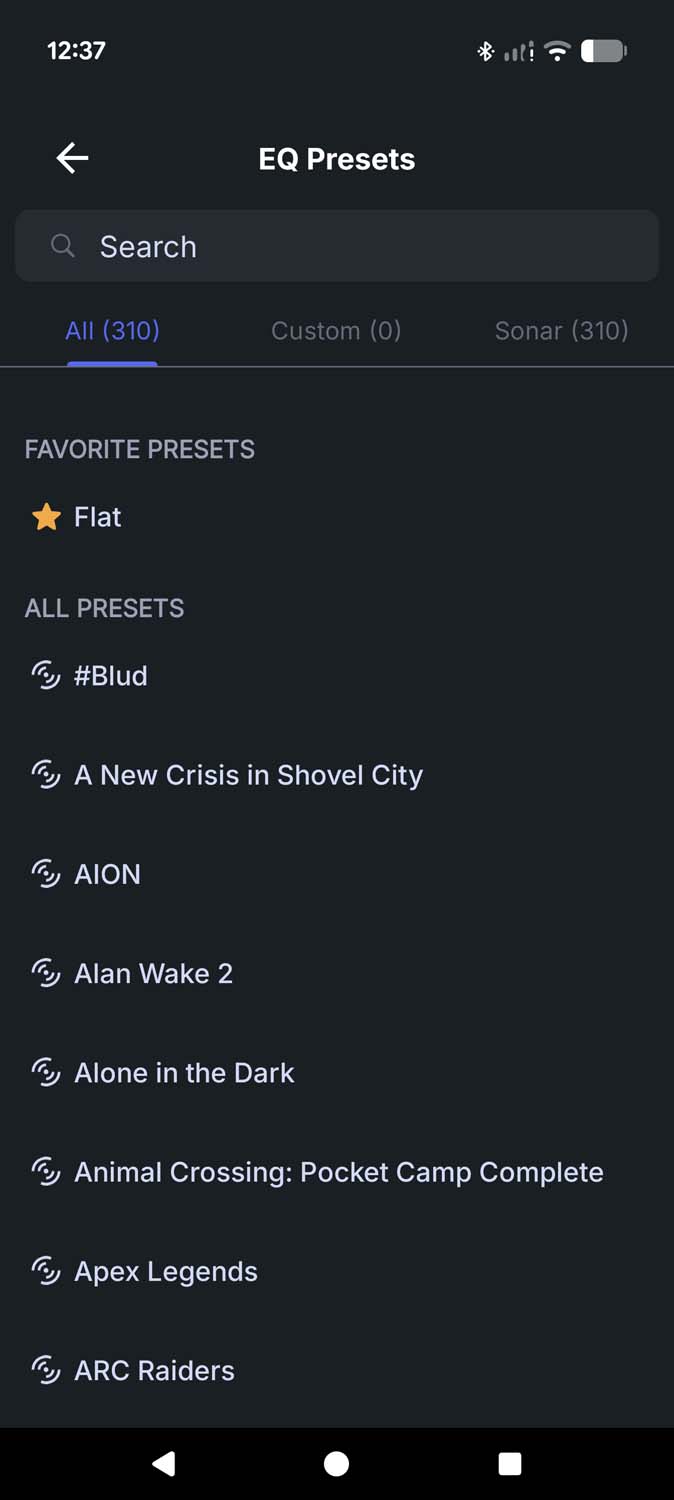Select the #Blud preset name

point(111,676)
